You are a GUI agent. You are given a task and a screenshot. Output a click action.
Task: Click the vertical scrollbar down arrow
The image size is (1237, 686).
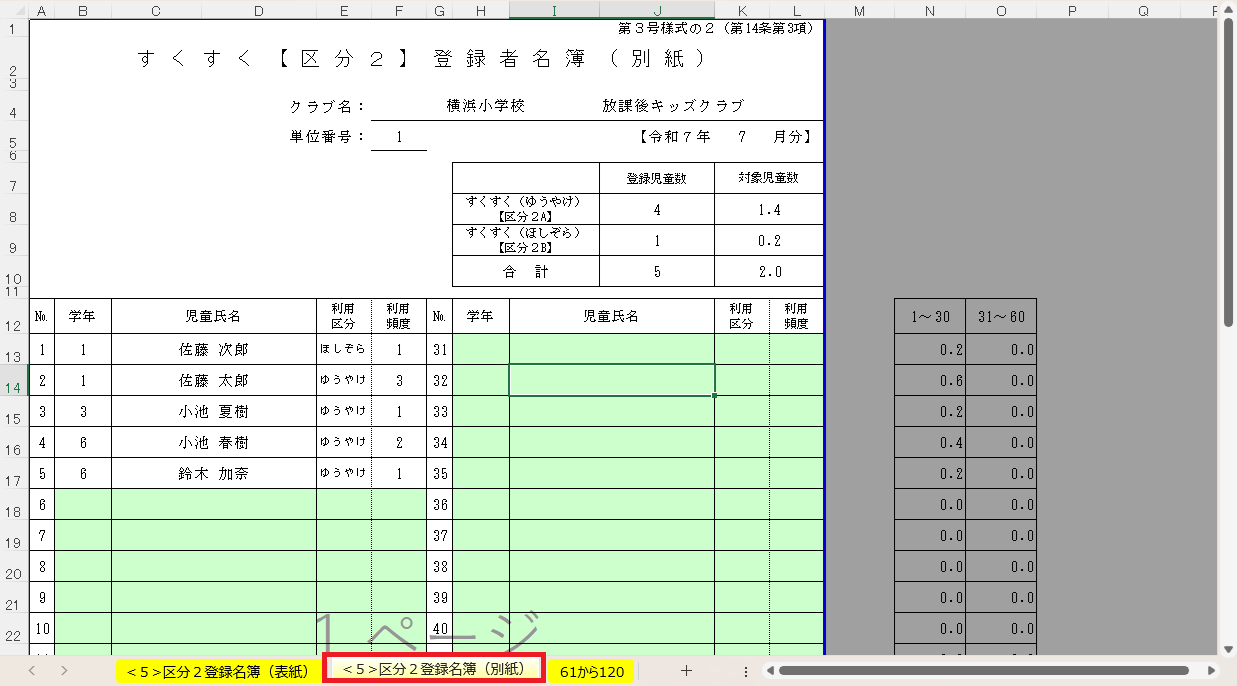point(1228,648)
